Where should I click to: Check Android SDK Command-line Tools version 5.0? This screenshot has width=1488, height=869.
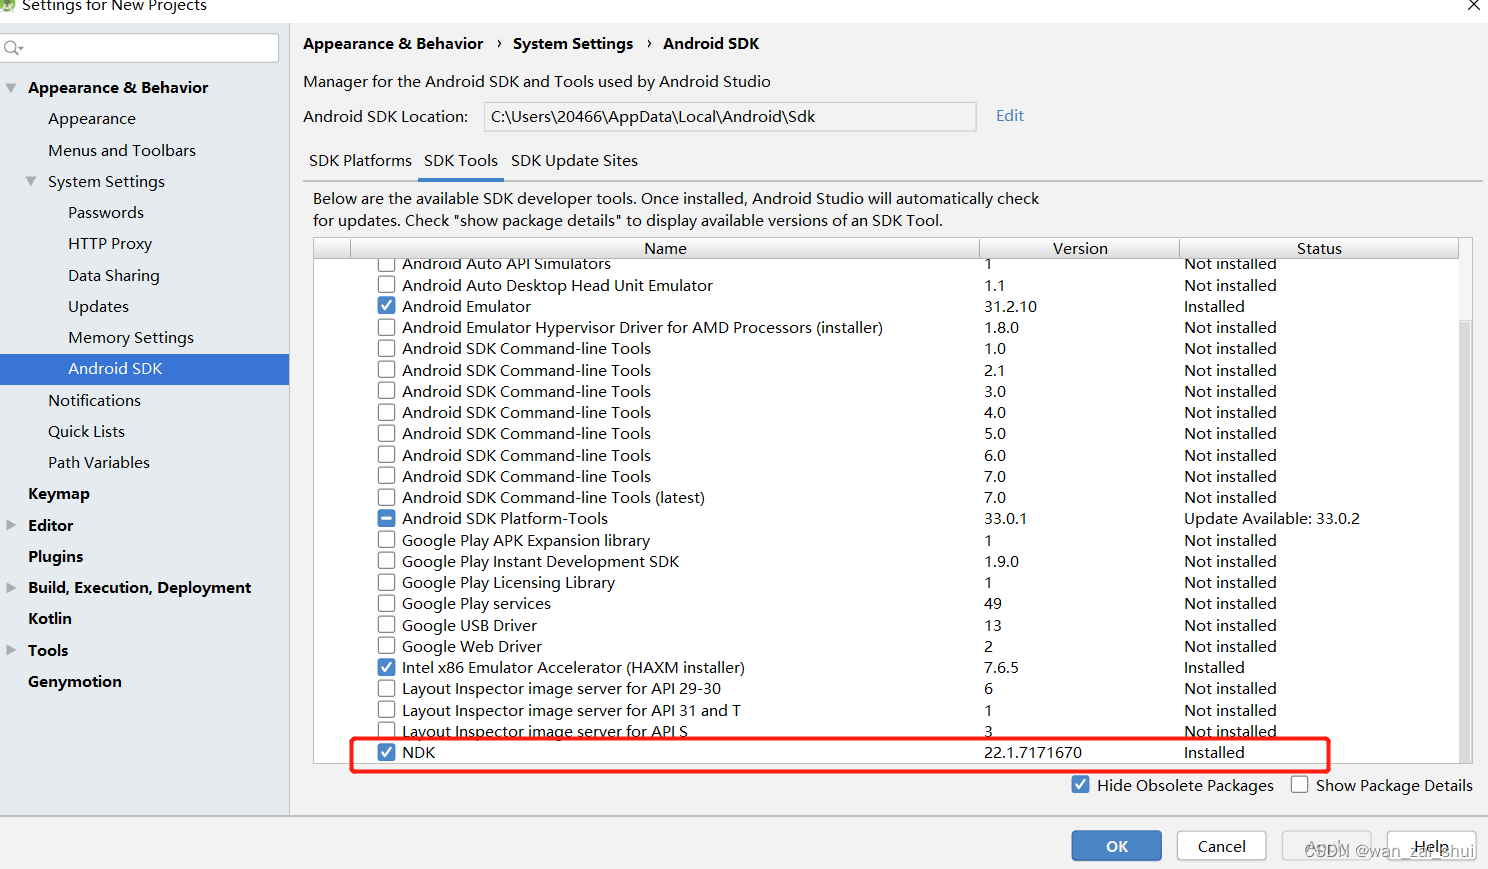tap(386, 433)
